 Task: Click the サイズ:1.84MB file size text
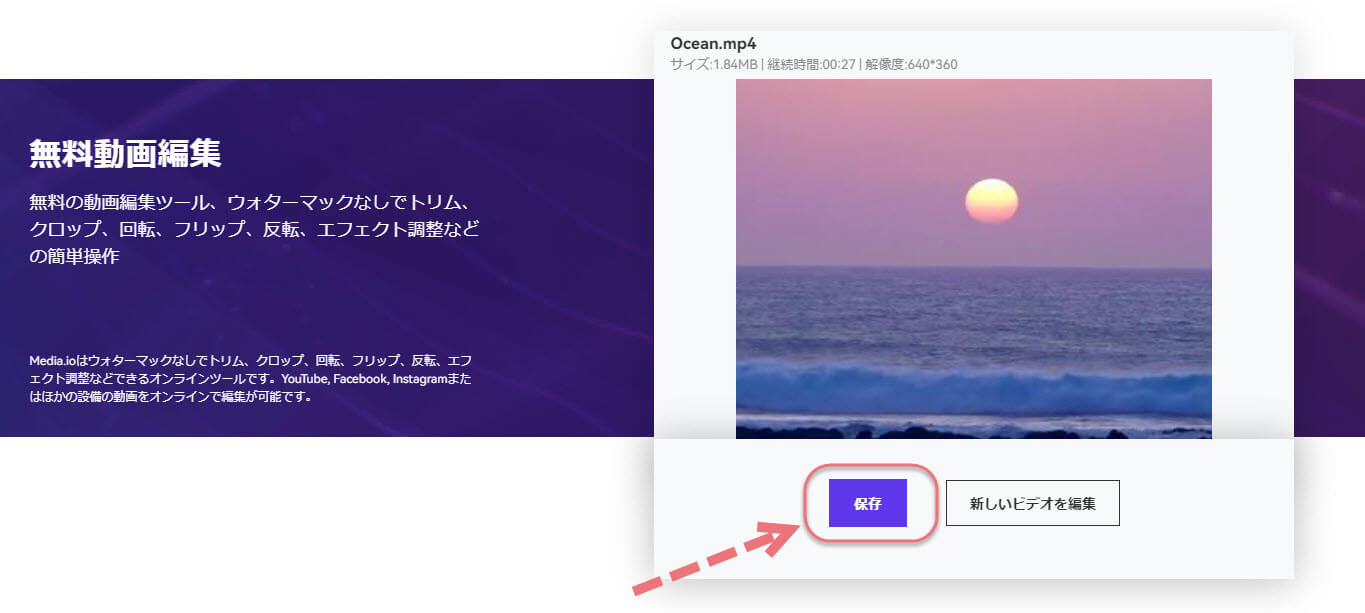714,65
